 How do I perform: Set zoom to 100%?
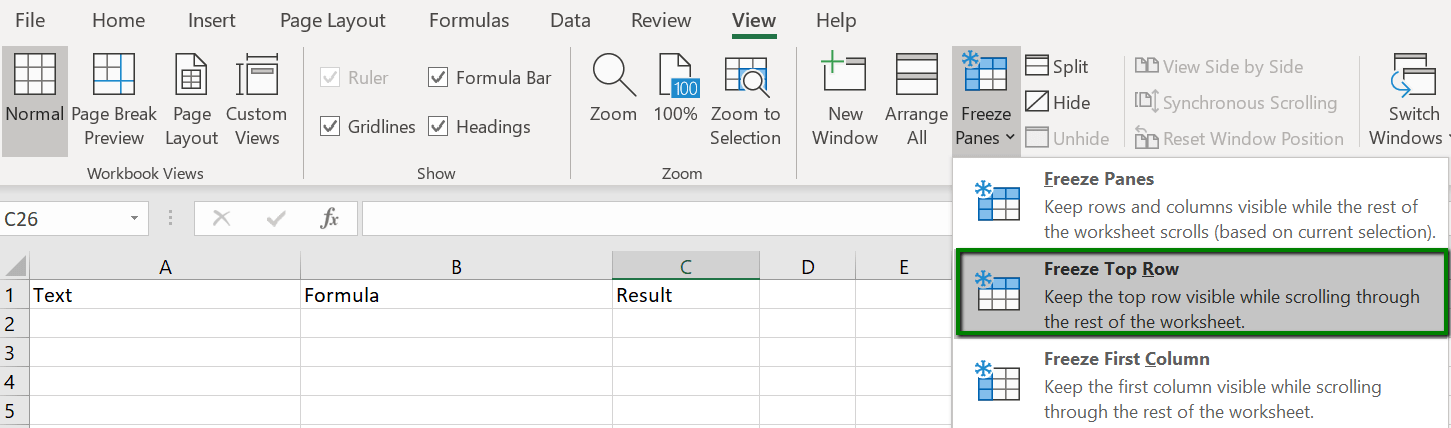[x=676, y=100]
